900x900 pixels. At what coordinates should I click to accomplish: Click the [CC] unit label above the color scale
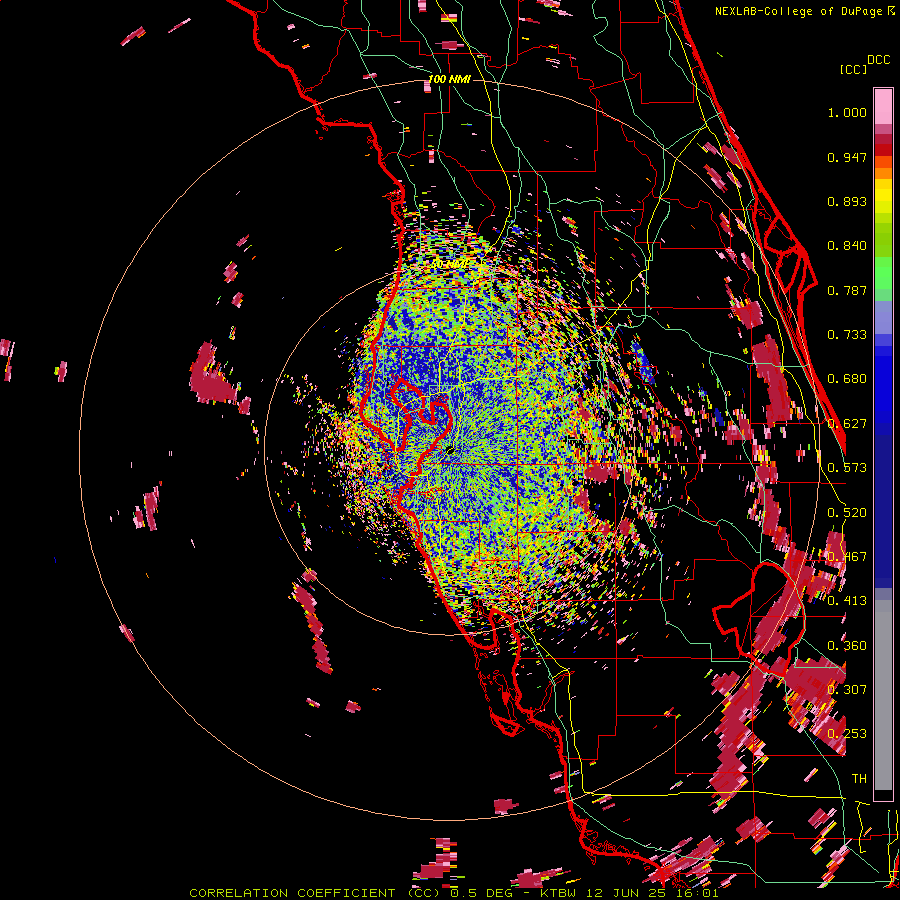coord(853,69)
